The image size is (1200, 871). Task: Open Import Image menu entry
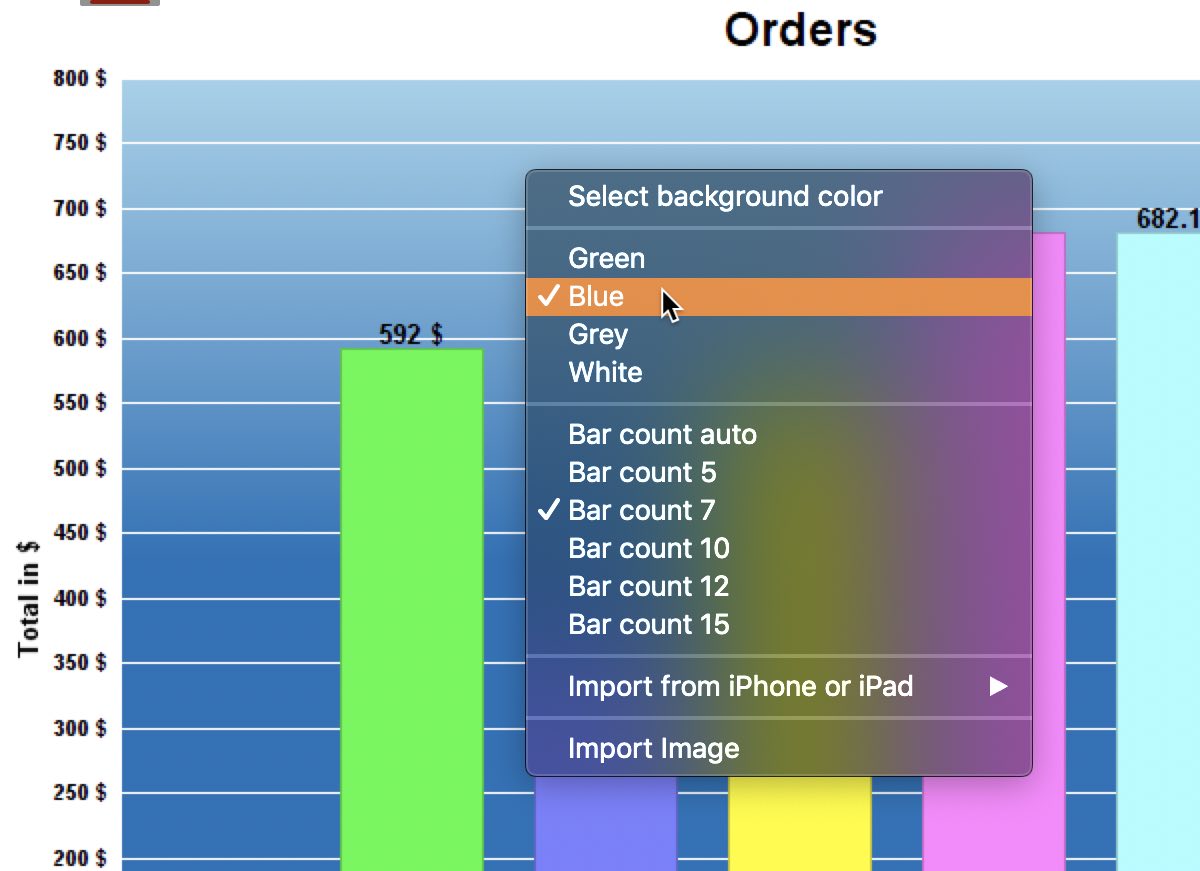coord(653,749)
